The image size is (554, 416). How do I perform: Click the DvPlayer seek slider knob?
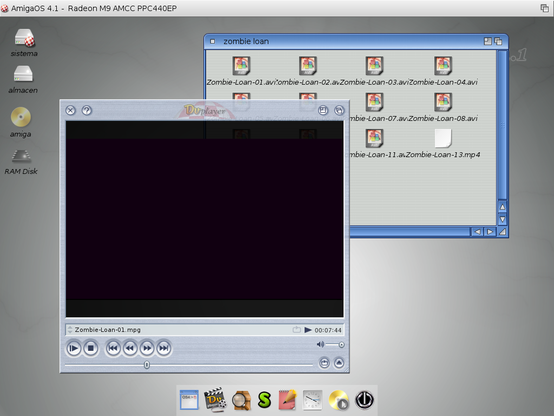[x=147, y=364]
